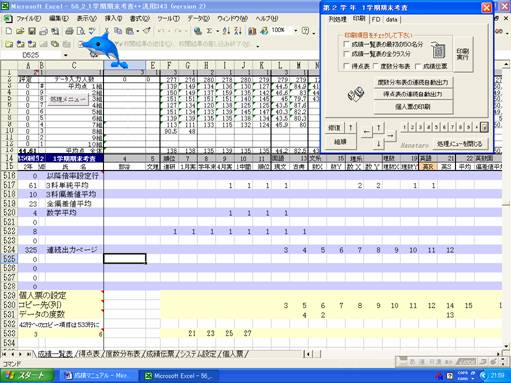Open Print Preview from the toolbar
Viewport: 511px width, 383px height.
pyautogui.click(x=80, y=31)
